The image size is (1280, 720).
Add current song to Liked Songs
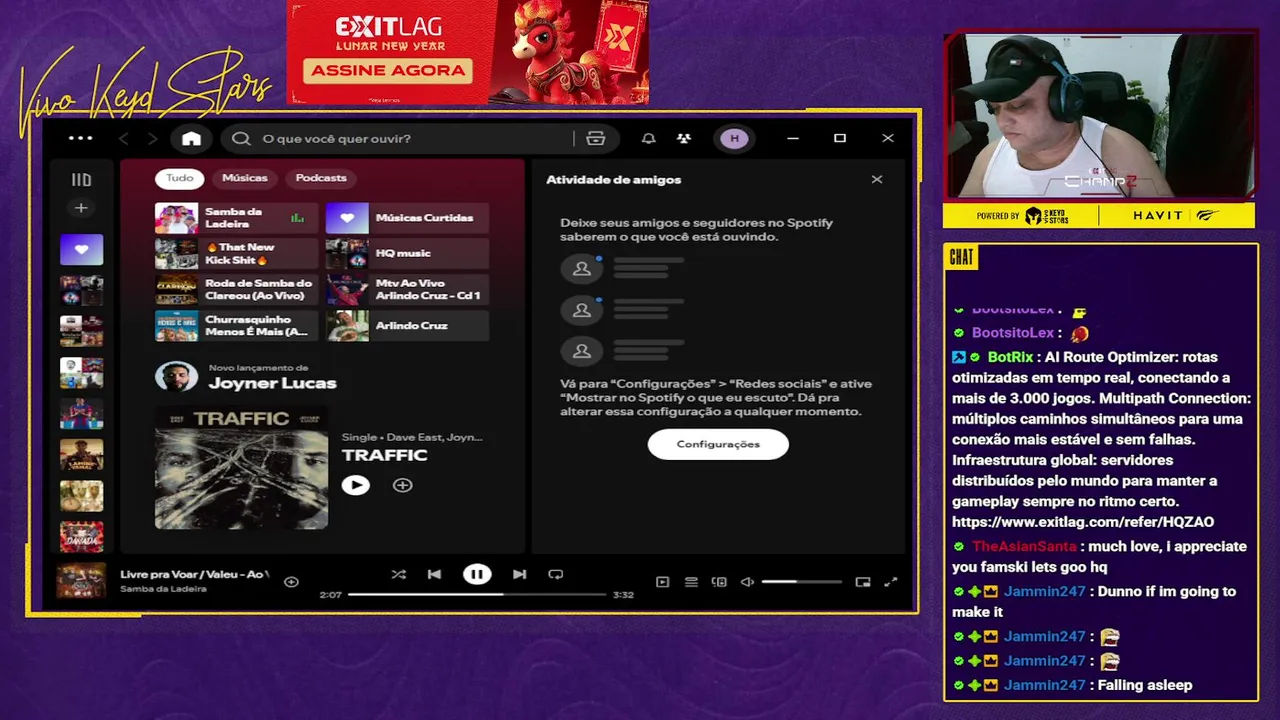click(291, 582)
